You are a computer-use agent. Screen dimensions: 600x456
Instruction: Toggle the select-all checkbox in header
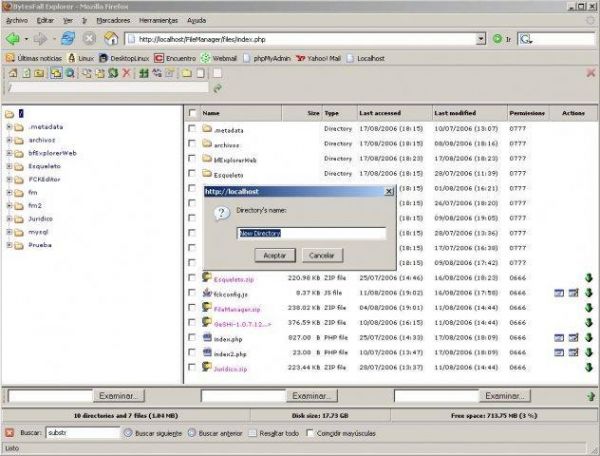[192, 113]
